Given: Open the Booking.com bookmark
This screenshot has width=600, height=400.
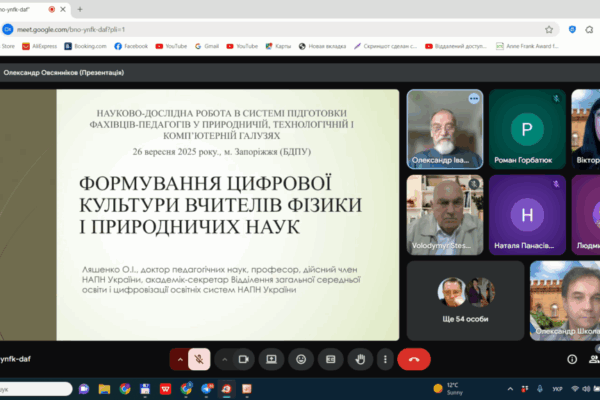Looking at the screenshot, I should point(87,46).
